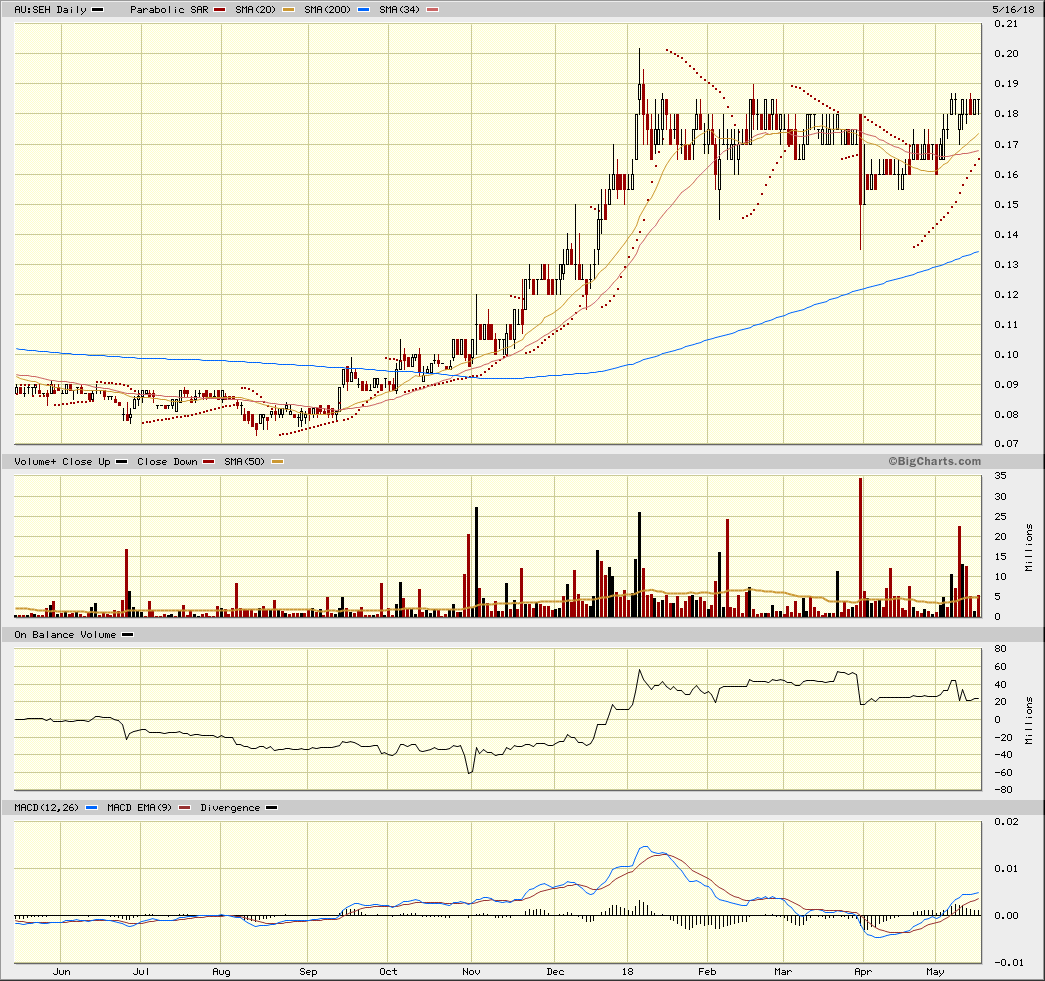Select the Close Down legend label

click(167, 462)
